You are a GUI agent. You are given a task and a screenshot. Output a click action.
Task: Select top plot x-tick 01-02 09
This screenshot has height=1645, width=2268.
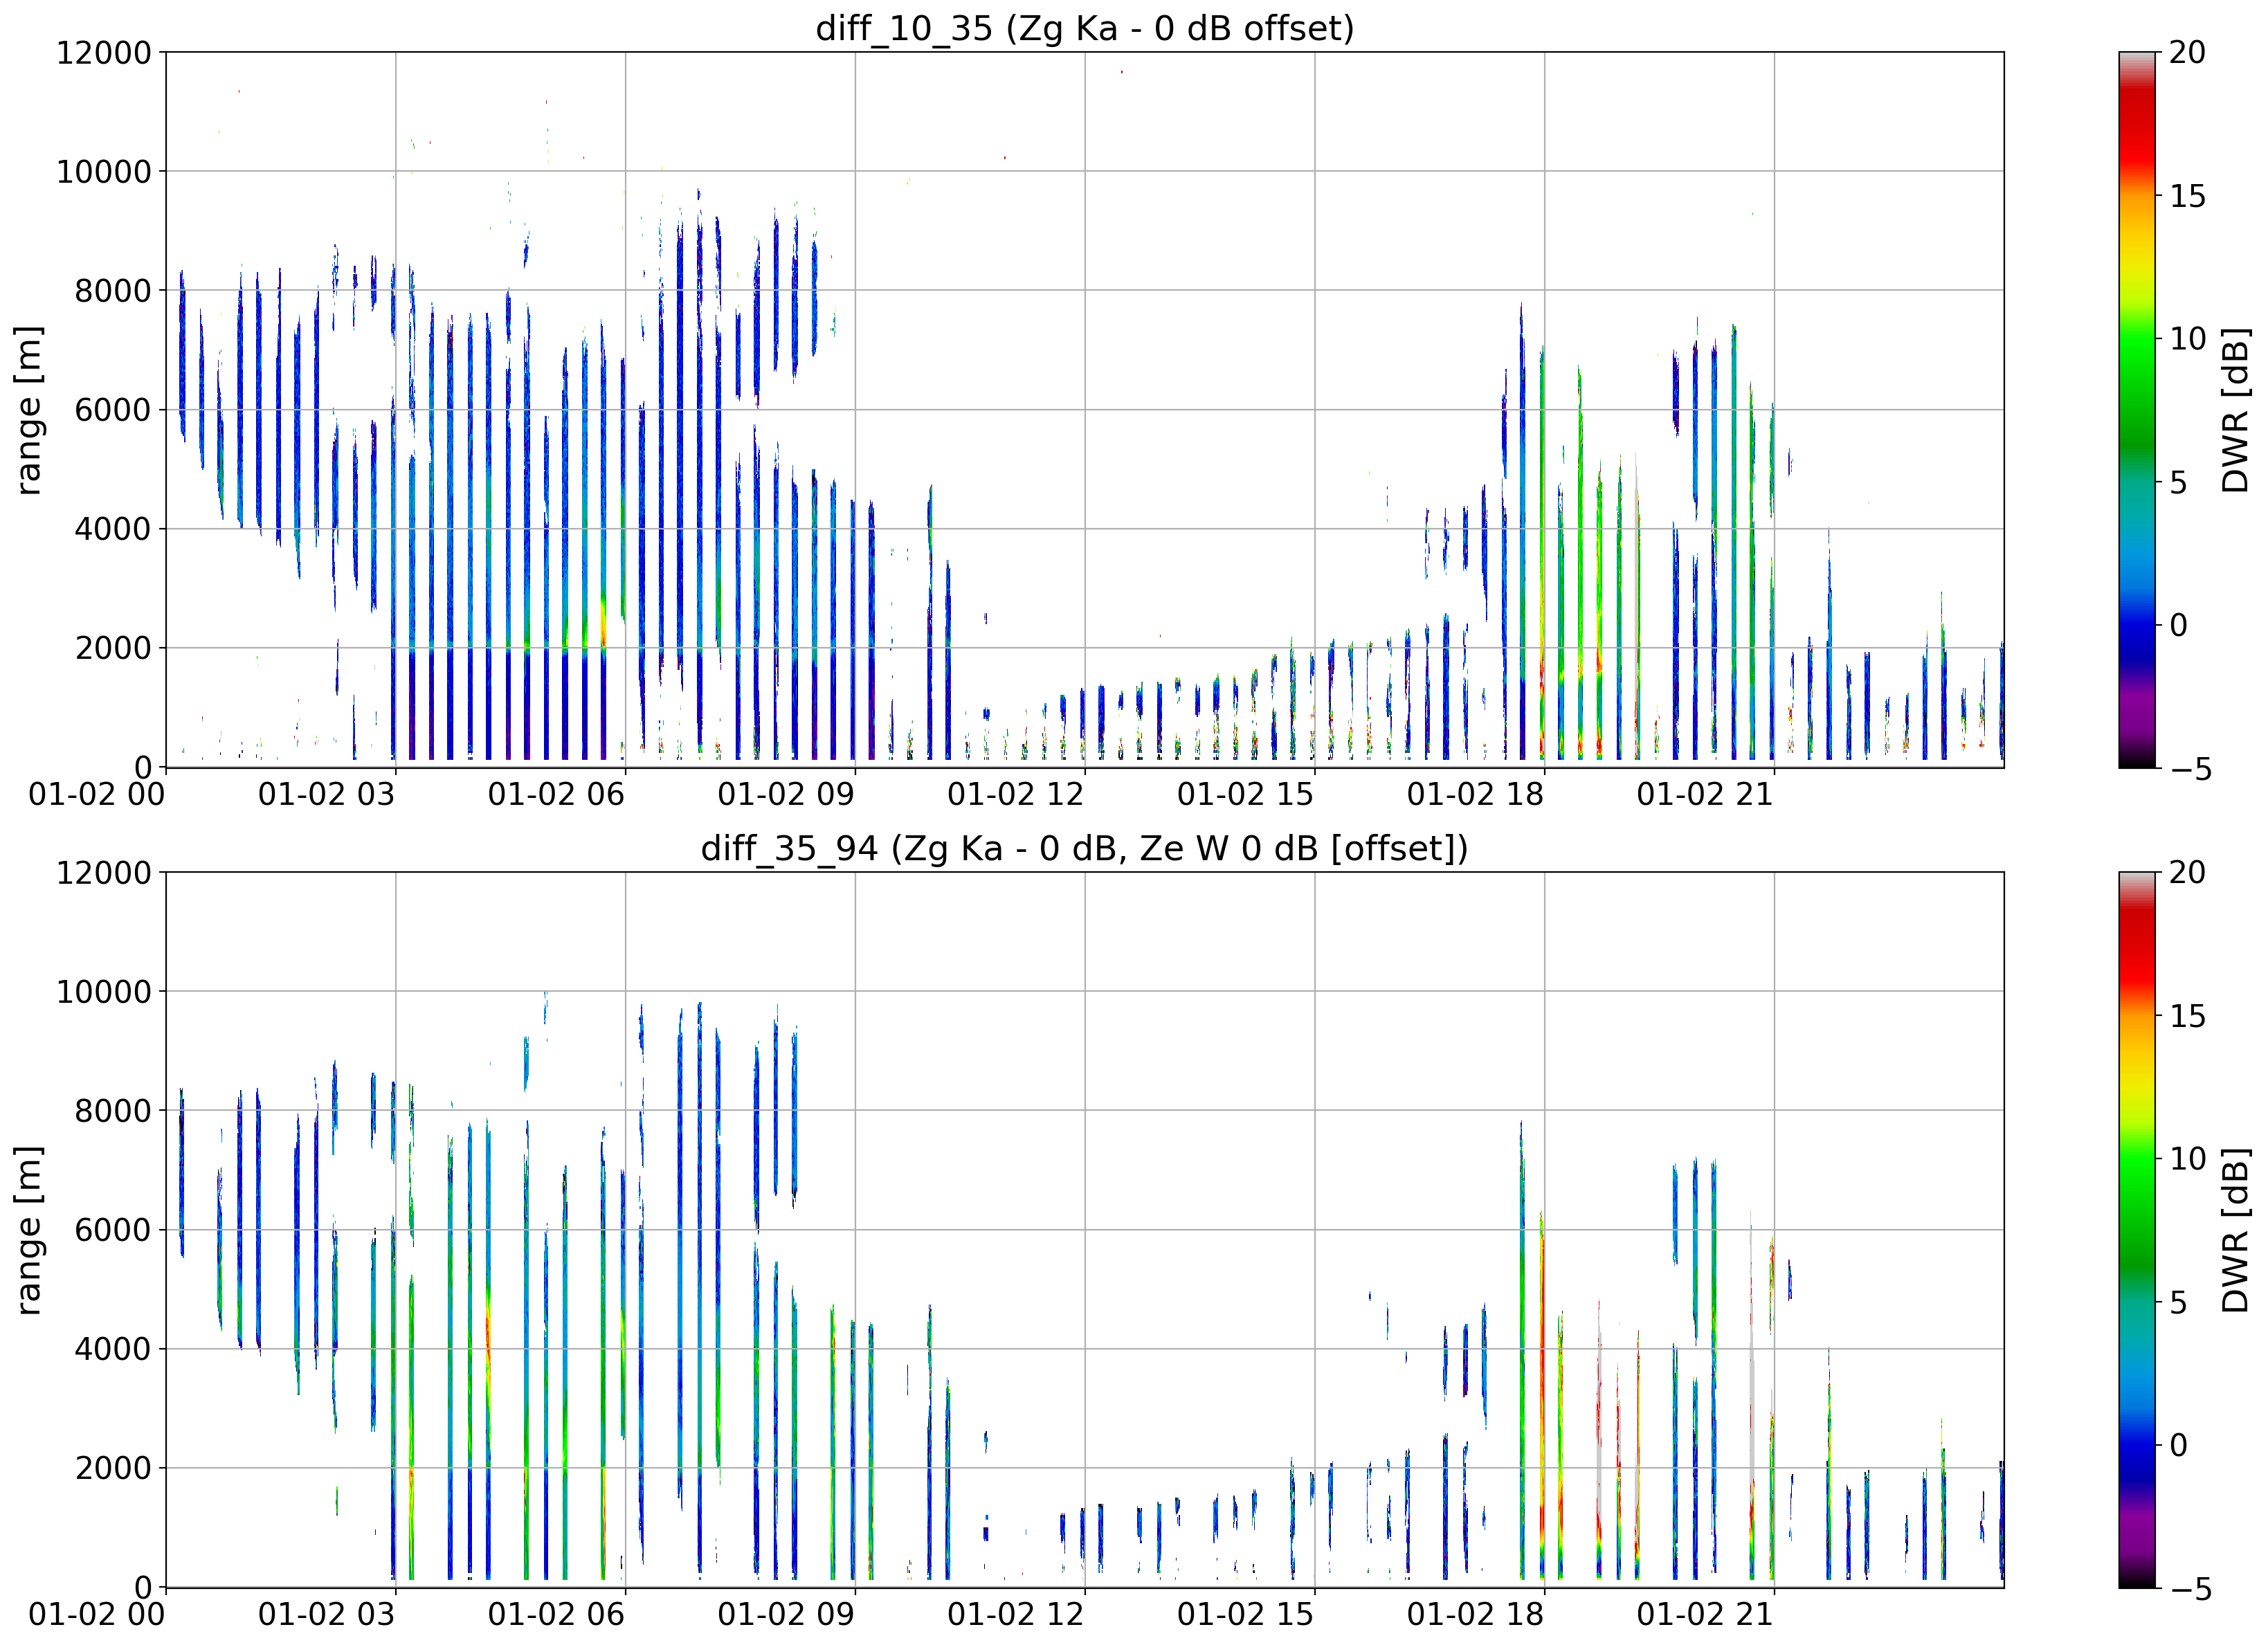tap(786, 794)
